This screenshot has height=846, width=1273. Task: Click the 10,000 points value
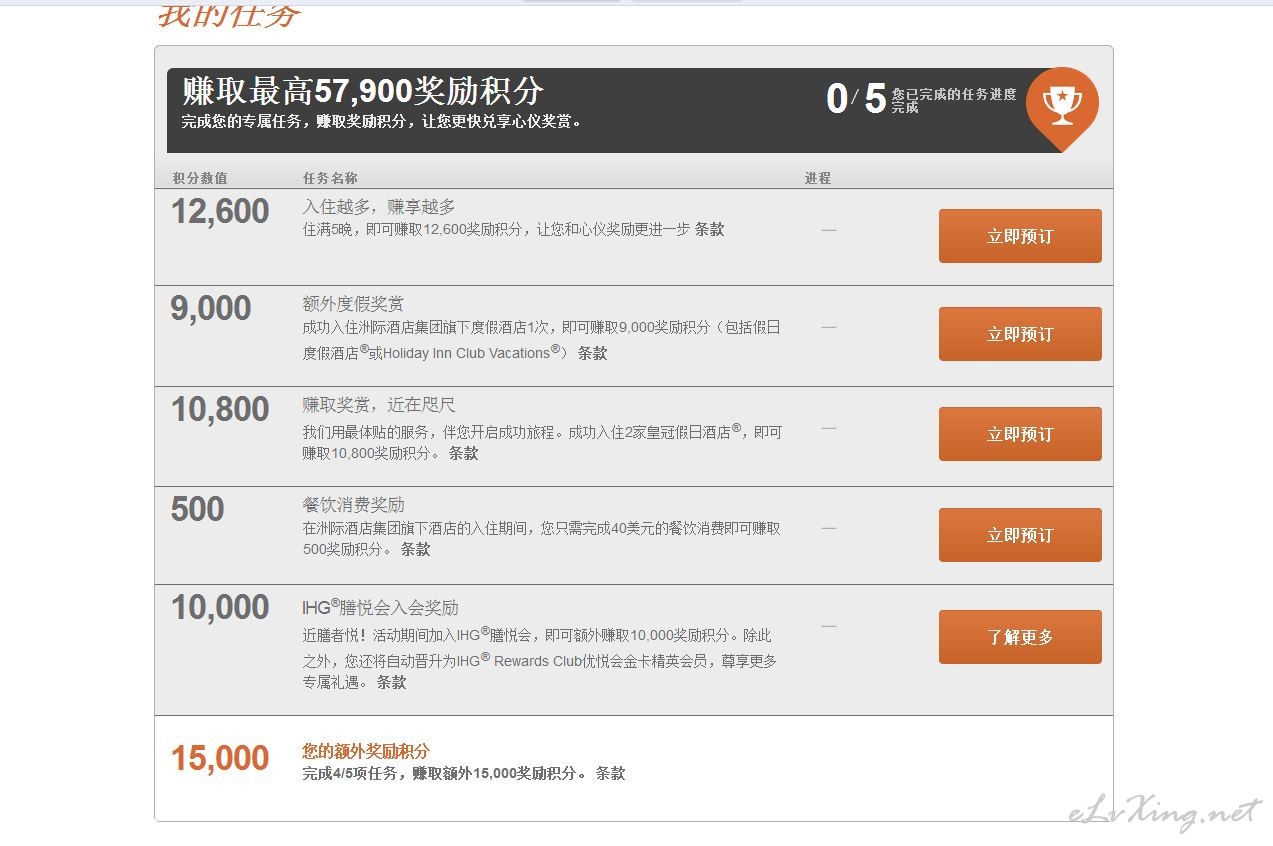click(220, 607)
